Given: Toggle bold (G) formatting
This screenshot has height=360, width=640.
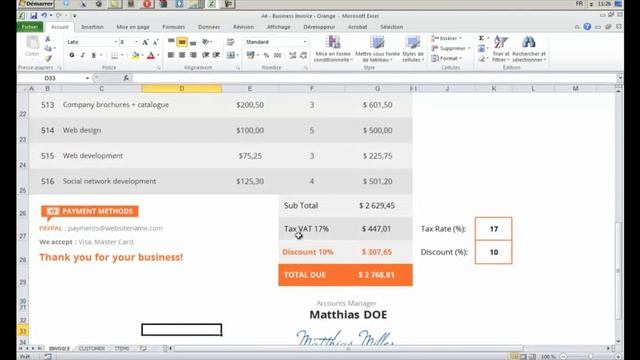Looking at the screenshot, I should 72,55.
